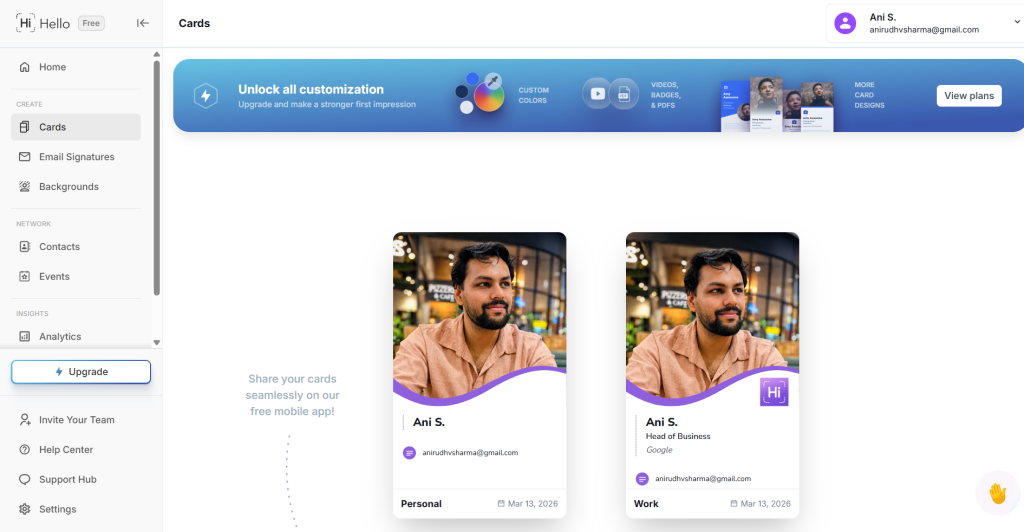Click the account email in the header
Screen dimensions: 1024x532
coord(924,30)
